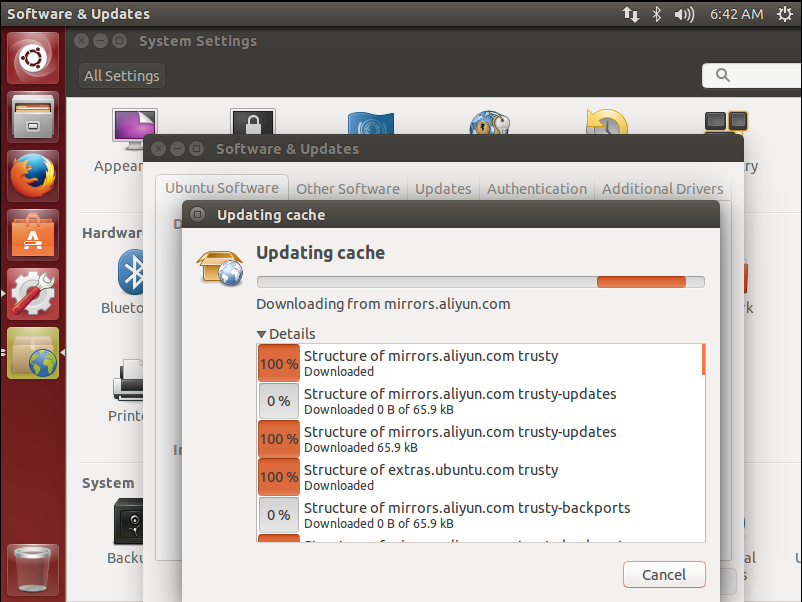The height and width of the screenshot is (602, 802).
Task: Select trusty-updates row showing Downloaded 65.9 kB
Action: pyautogui.click(x=480, y=439)
